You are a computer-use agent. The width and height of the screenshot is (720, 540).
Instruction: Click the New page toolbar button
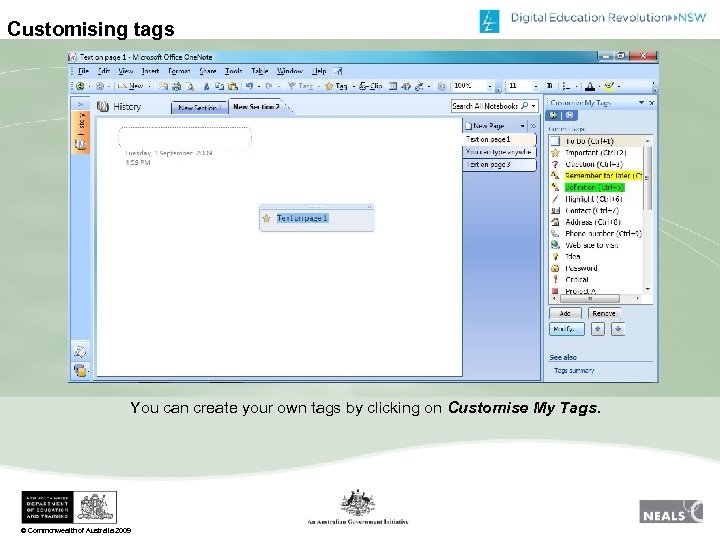(x=130, y=86)
